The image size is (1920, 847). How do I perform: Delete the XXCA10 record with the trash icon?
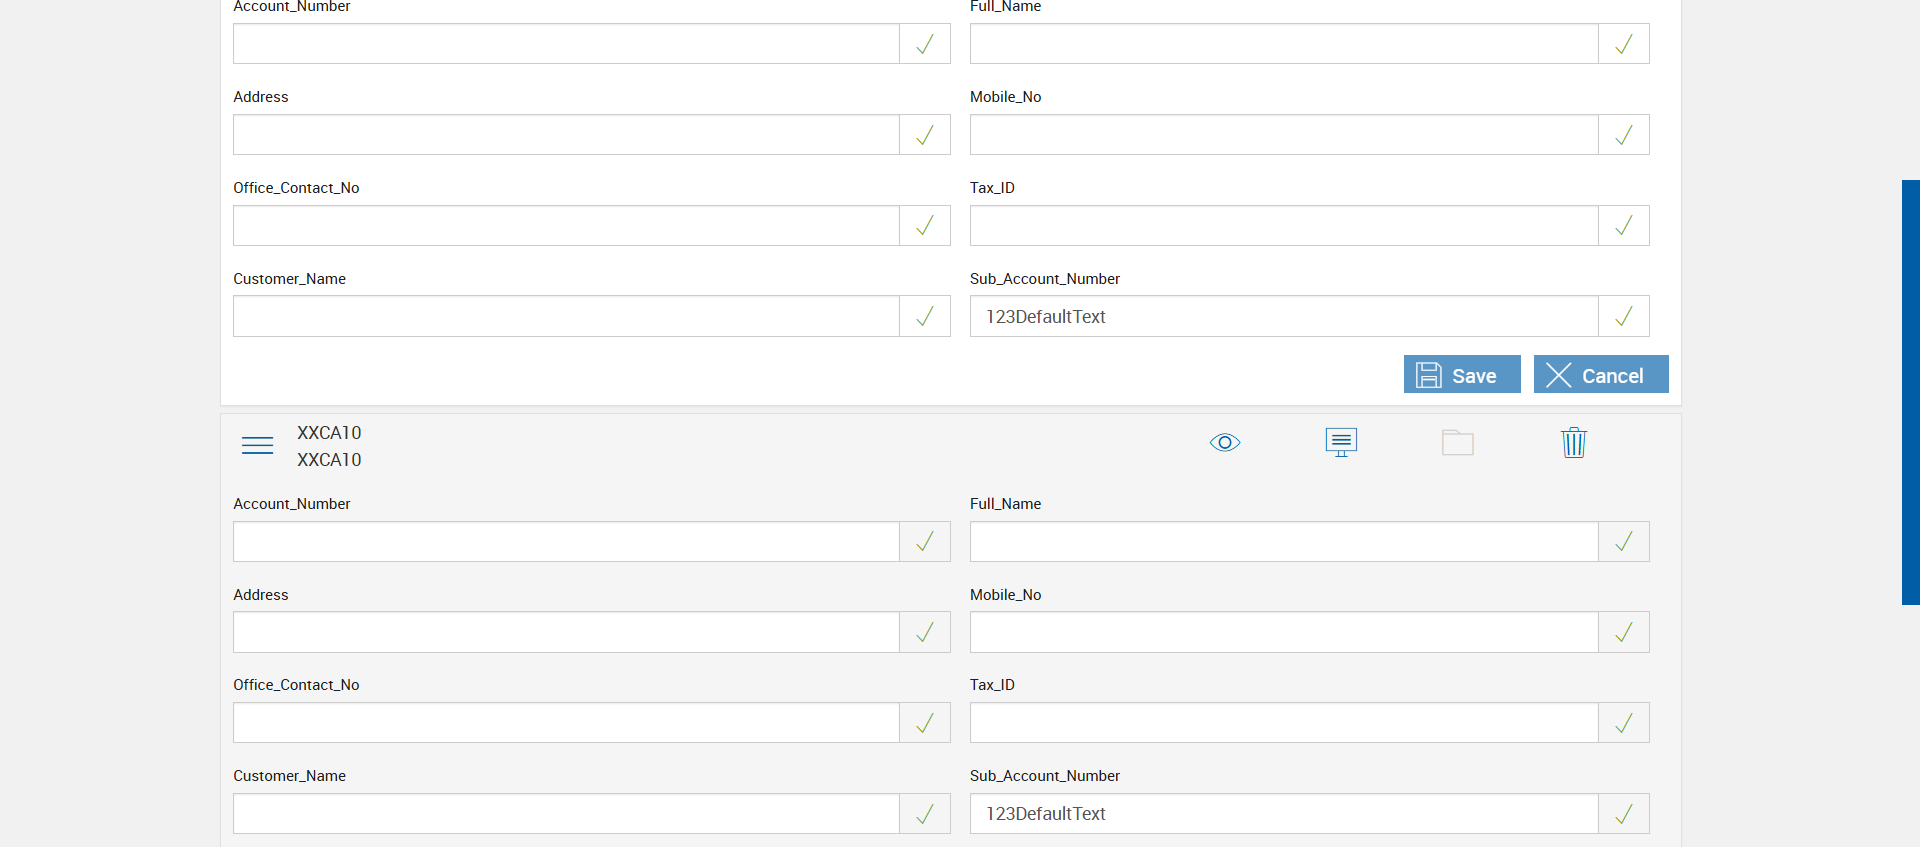[1573, 442]
